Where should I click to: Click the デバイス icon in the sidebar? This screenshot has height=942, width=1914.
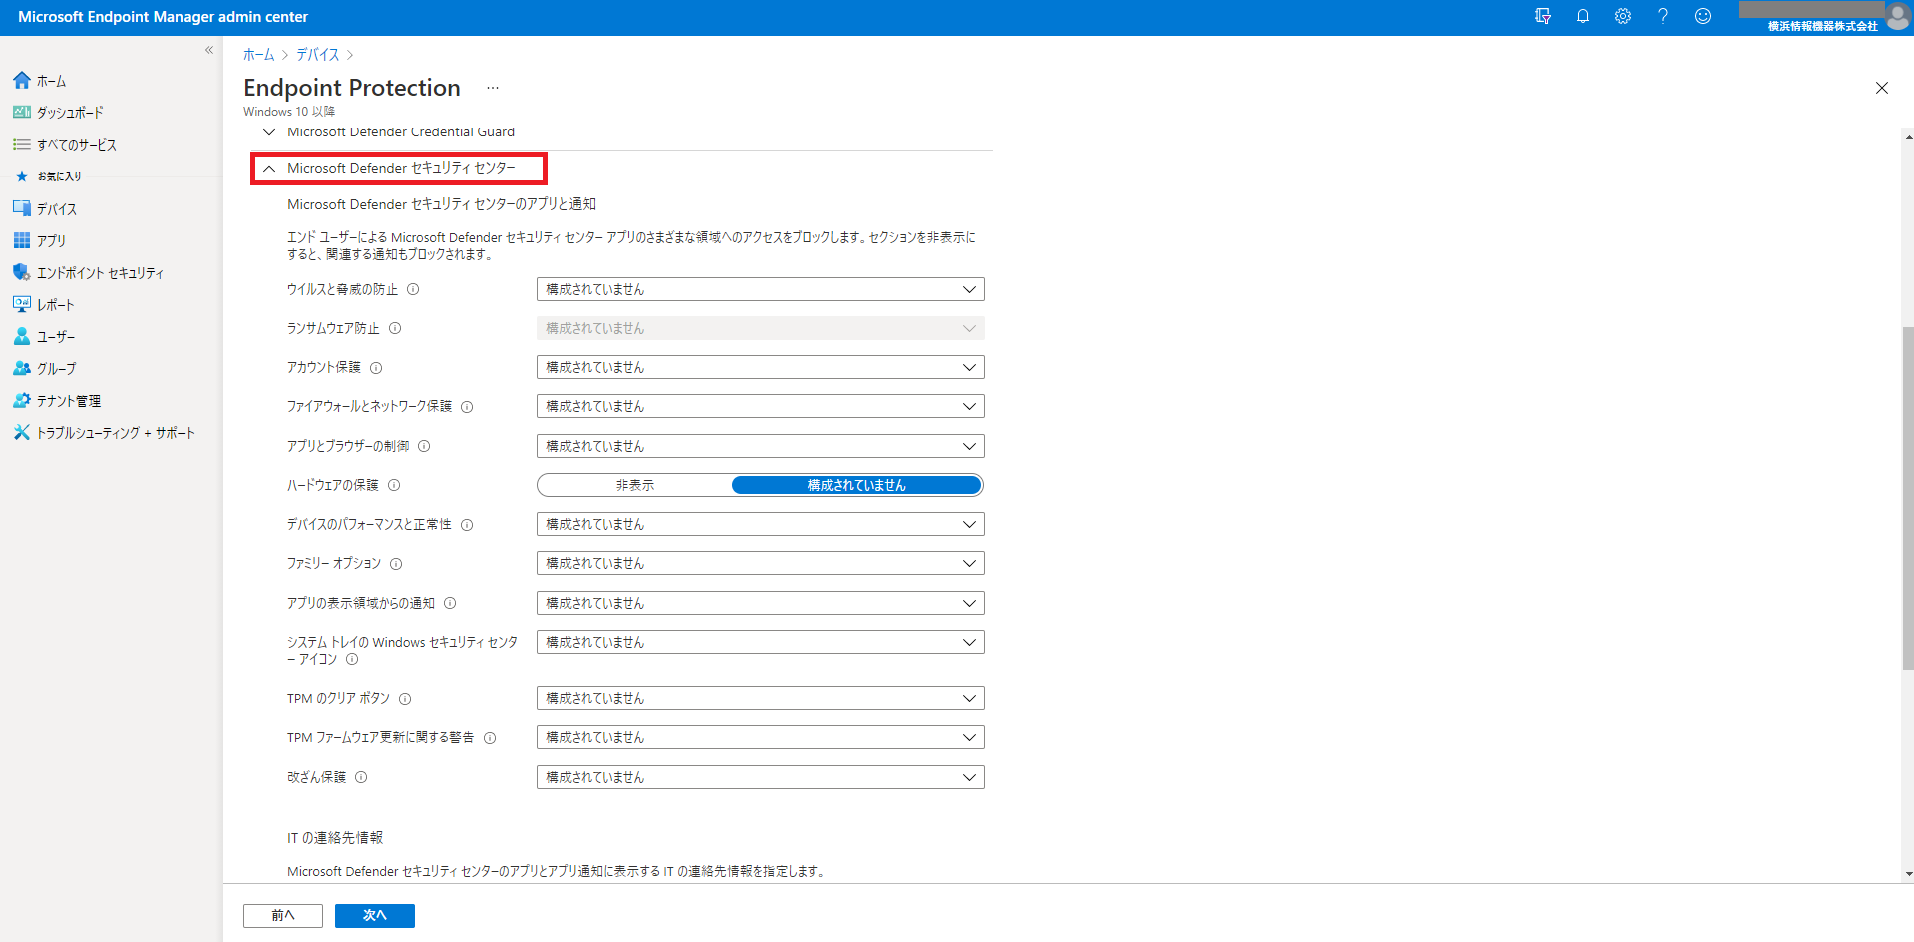coord(22,208)
